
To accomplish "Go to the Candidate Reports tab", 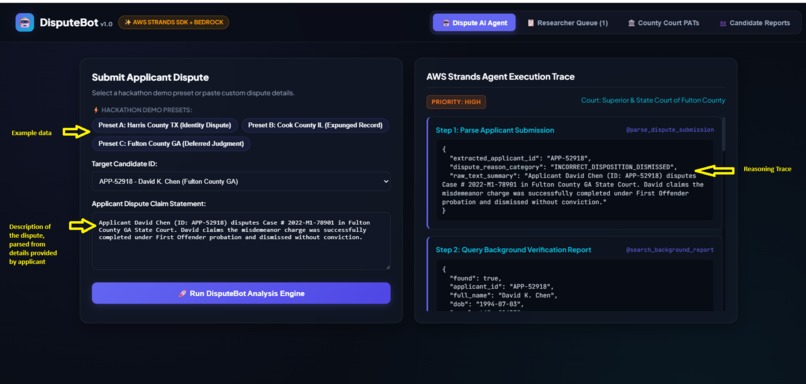I will pos(755,23).
